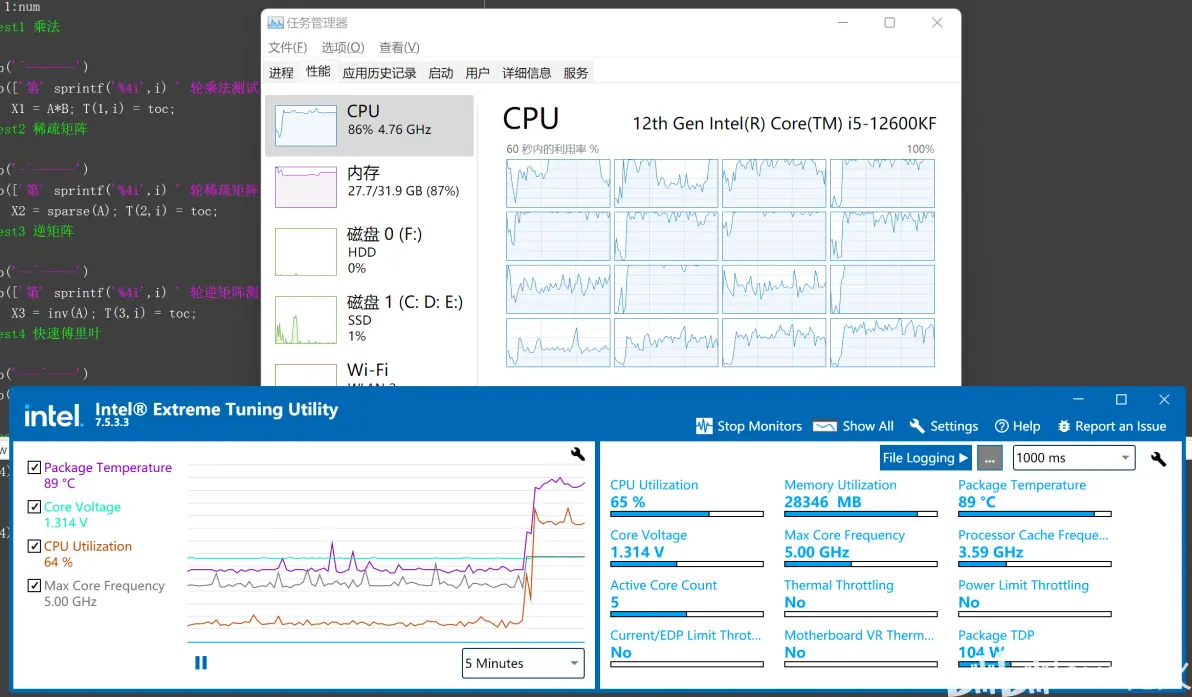Open Help in Intel XTU
This screenshot has height=697, width=1192.
(x=1017, y=426)
